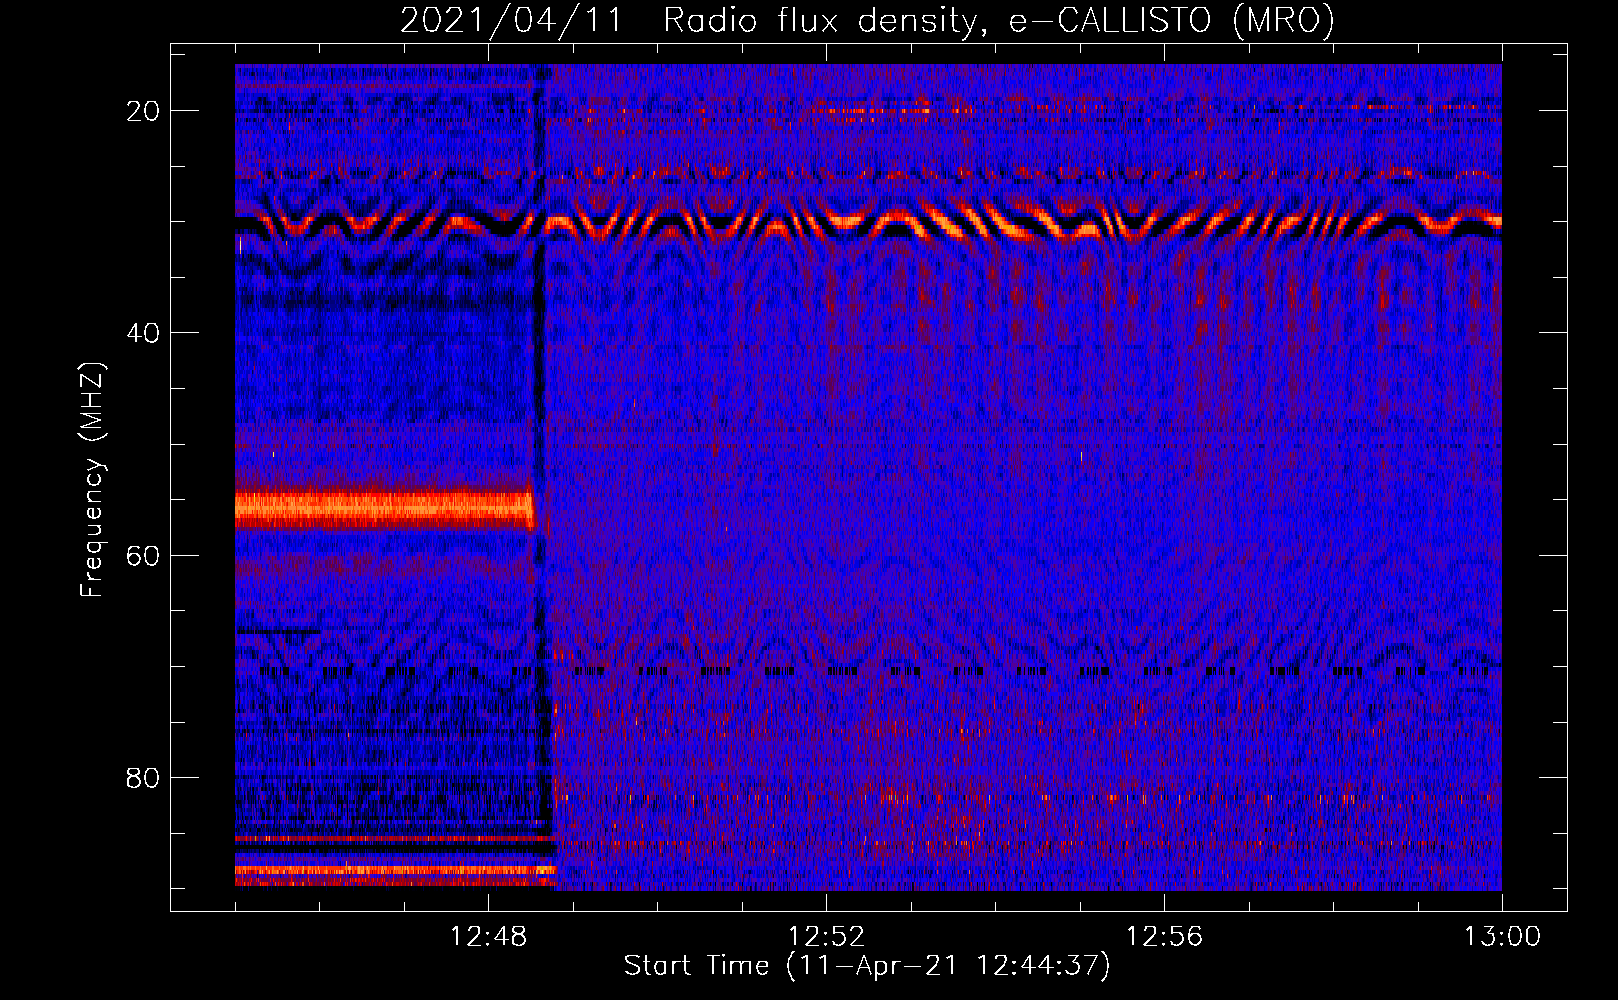Screen dimensions: 1618x1000
Task: Click the 13:00 time tick label
Action: click(1502, 937)
